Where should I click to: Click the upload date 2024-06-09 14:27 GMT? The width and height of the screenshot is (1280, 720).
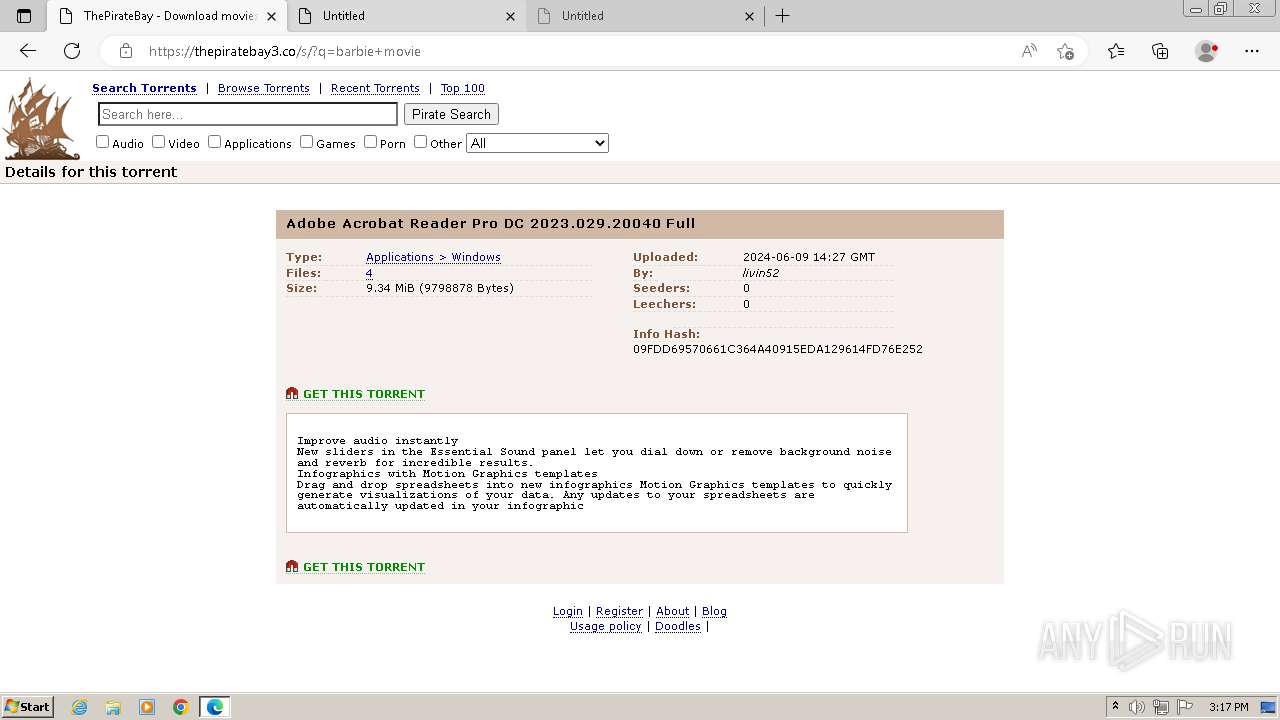[809, 257]
